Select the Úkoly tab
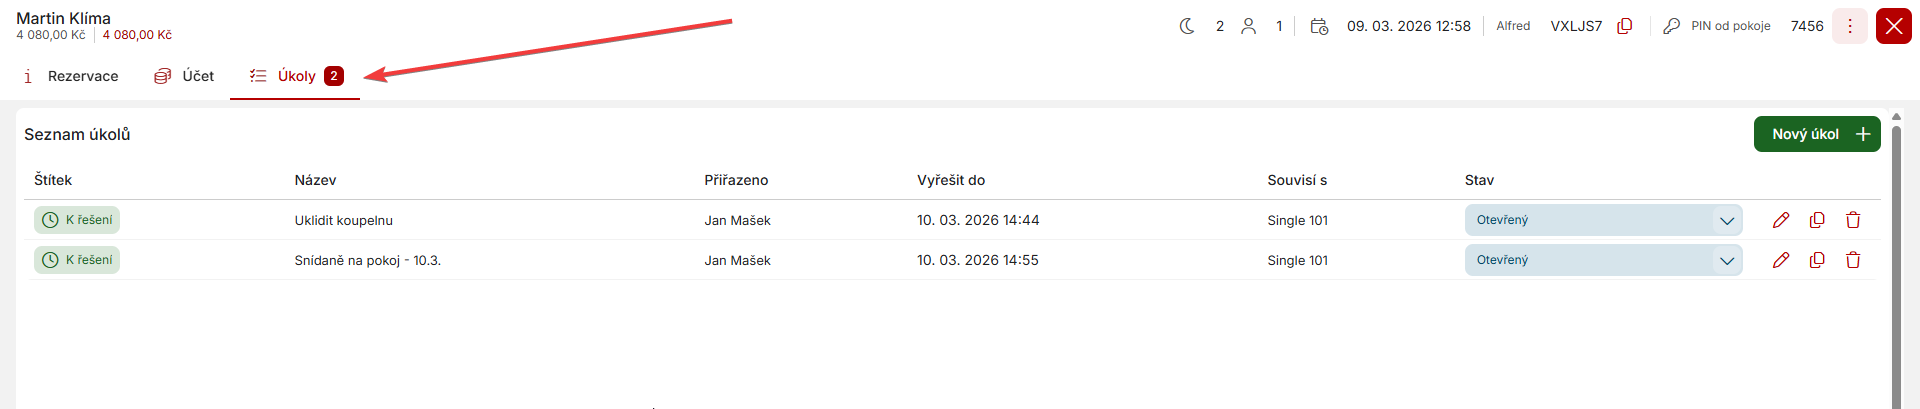This screenshot has width=1920, height=409. (295, 76)
